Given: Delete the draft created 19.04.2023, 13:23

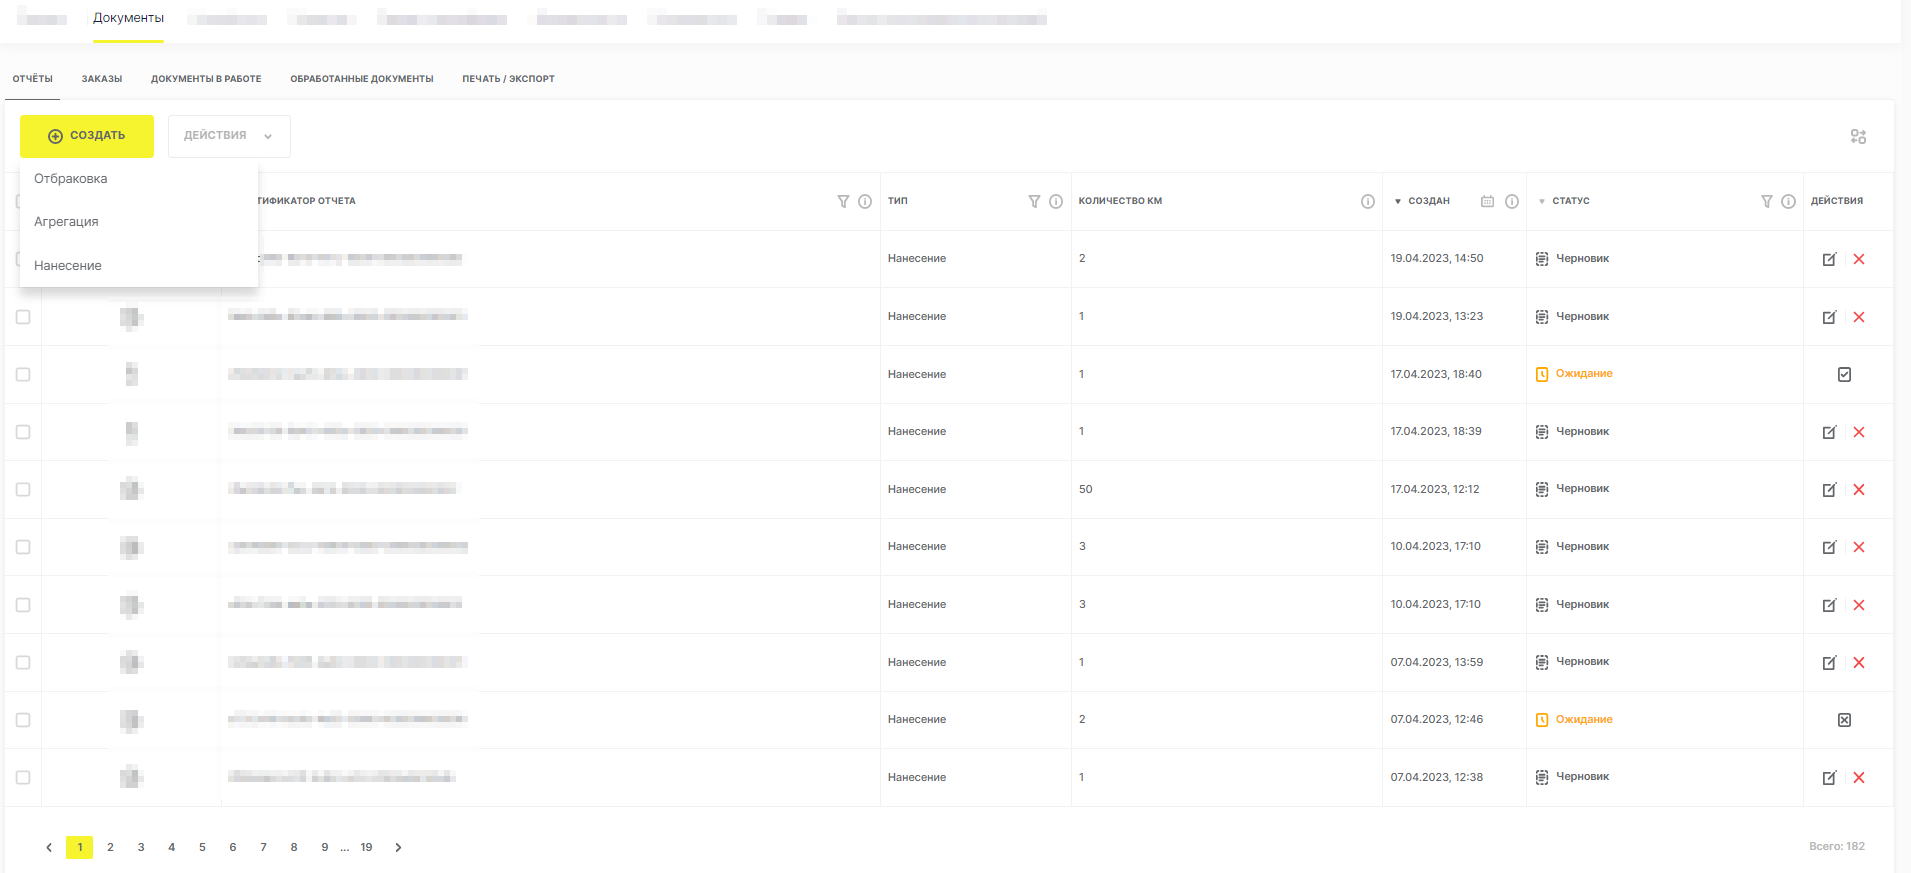Looking at the screenshot, I should [x=1859, y=317].
